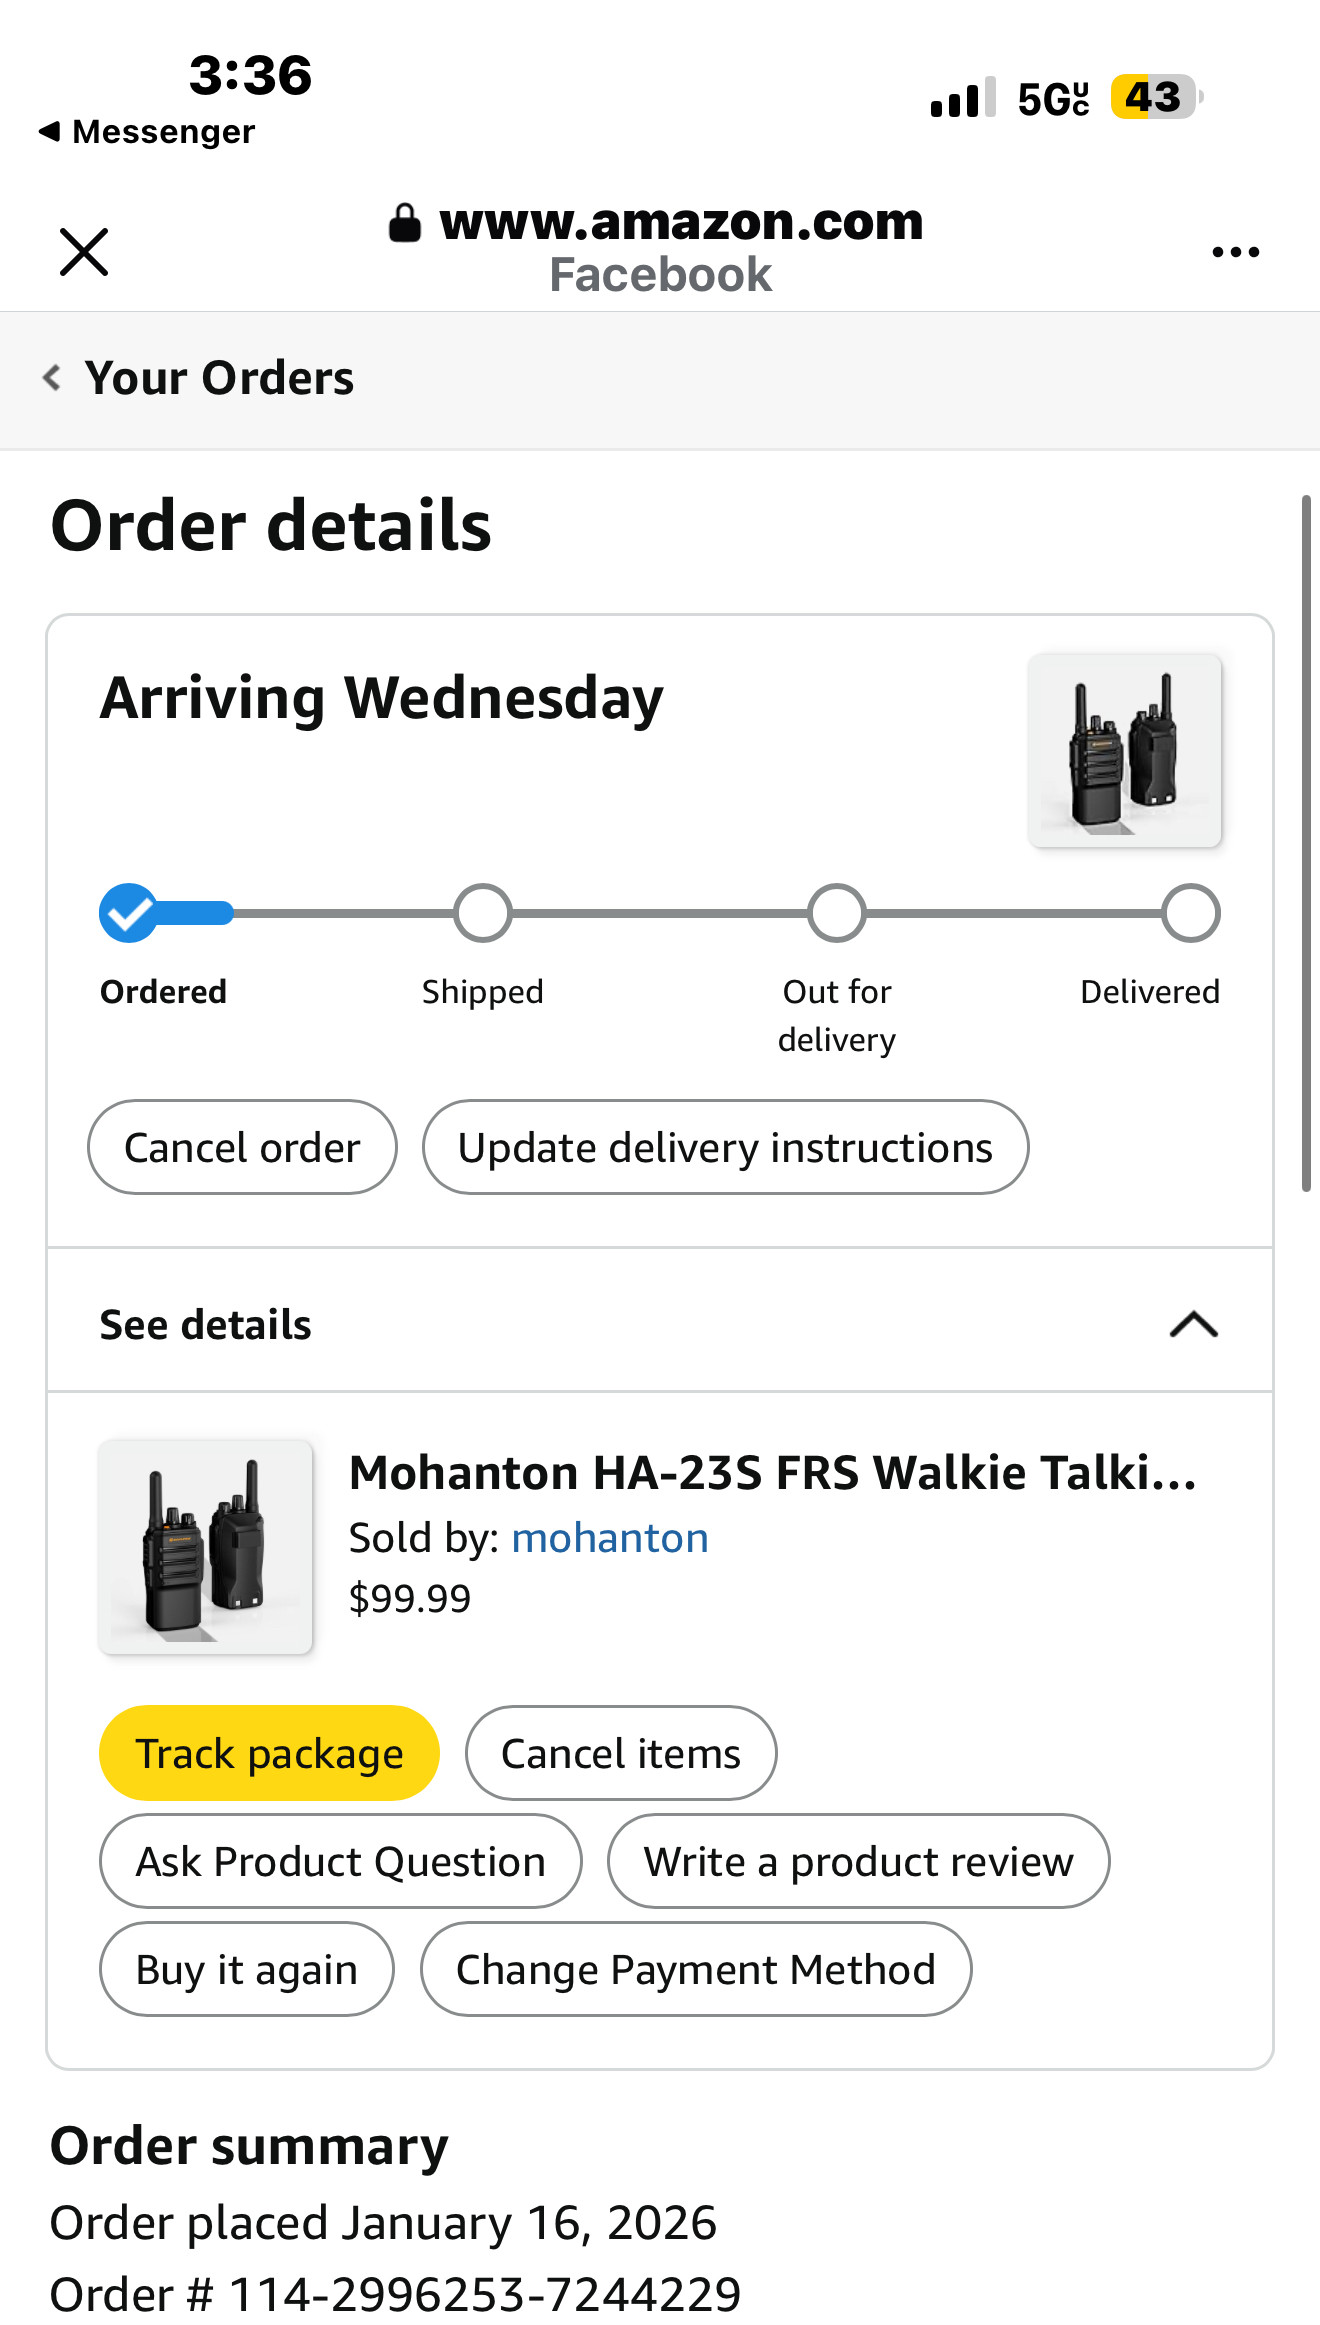Click Ask Product Question button

click(x=341, y=1861)
